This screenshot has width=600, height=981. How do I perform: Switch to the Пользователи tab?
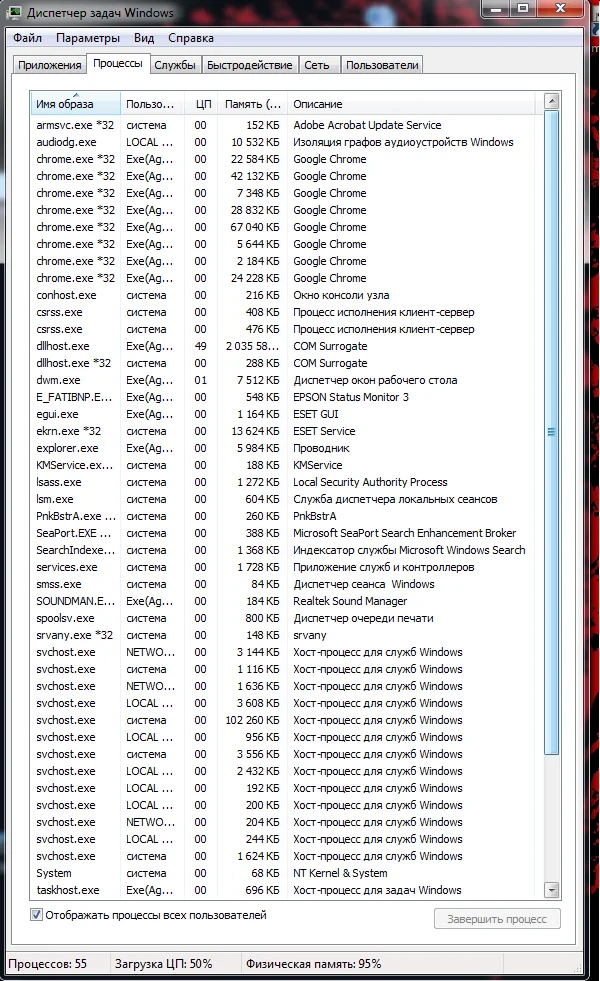(x=382, y=65)
